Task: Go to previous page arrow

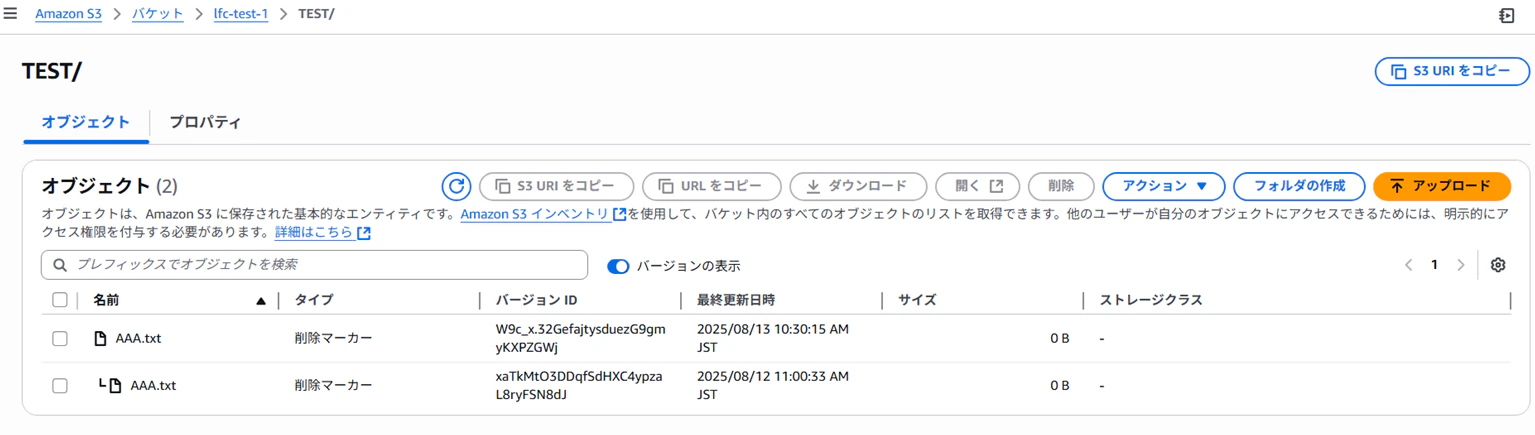Action: [x=1408, y=265]
